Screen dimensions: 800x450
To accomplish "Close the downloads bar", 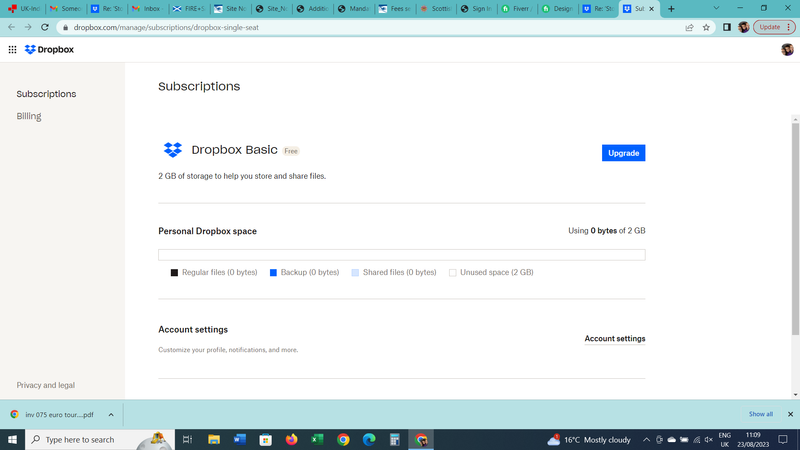I will pos(790,414).
